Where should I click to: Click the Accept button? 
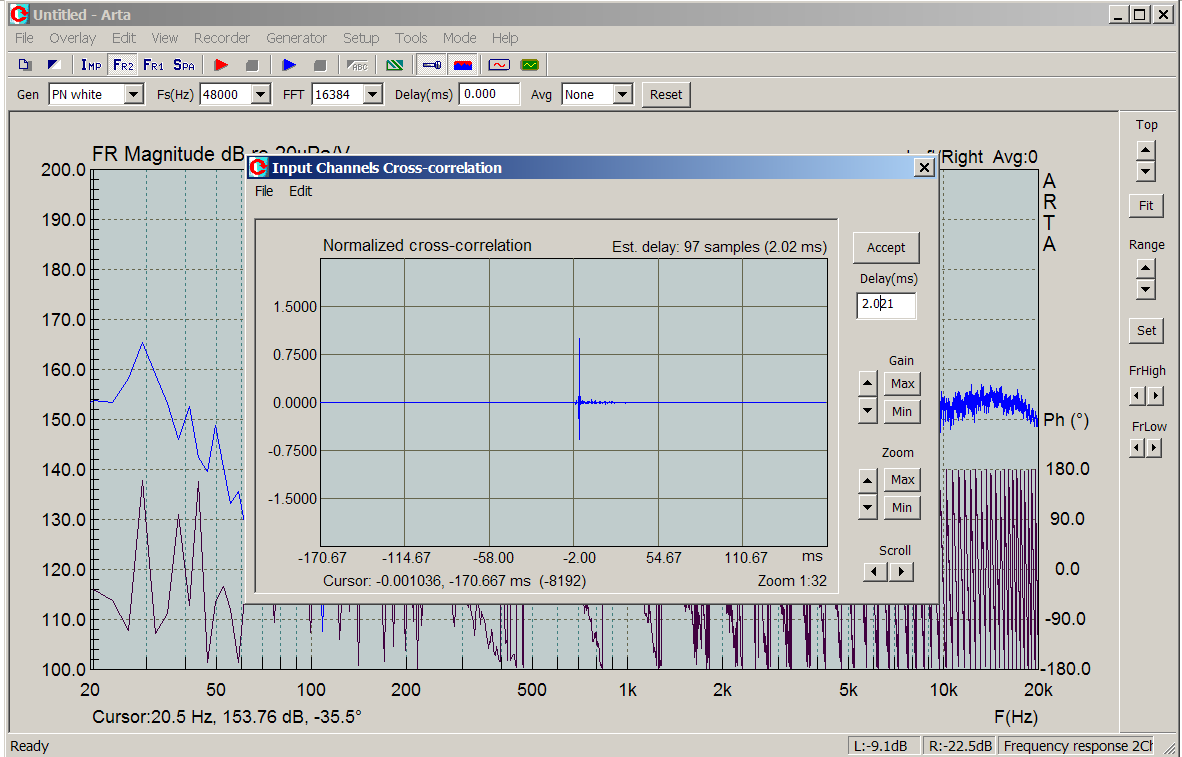[x=885, y=248]
